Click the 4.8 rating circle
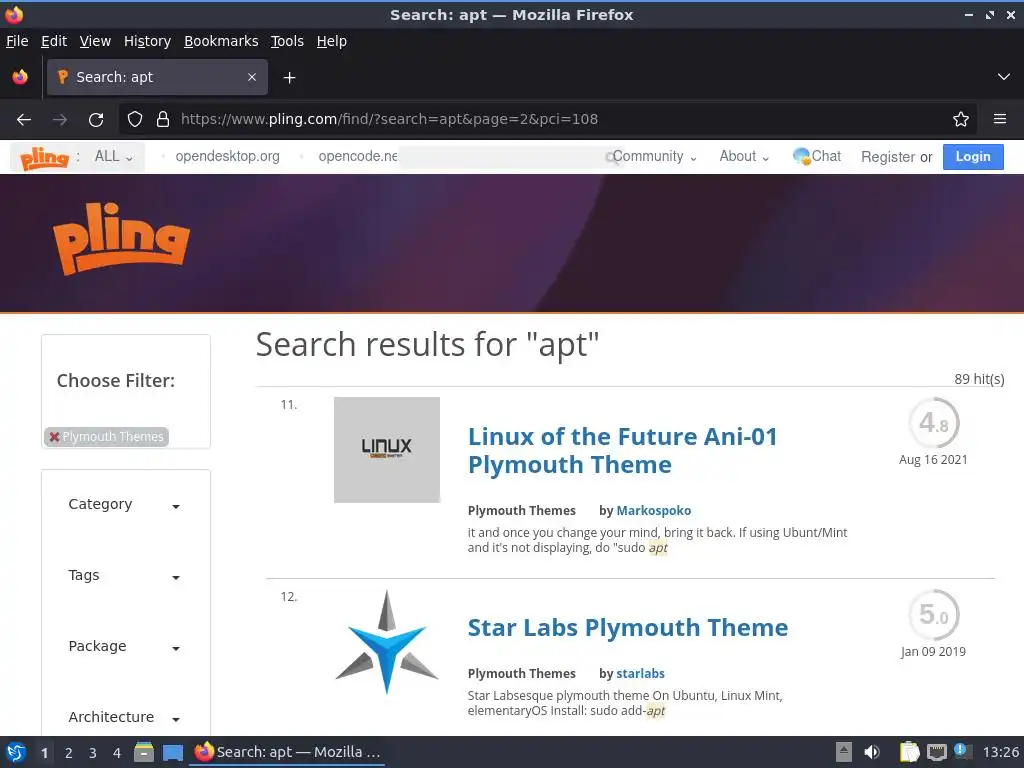The image size is (1024, 768). click(933, 423)
